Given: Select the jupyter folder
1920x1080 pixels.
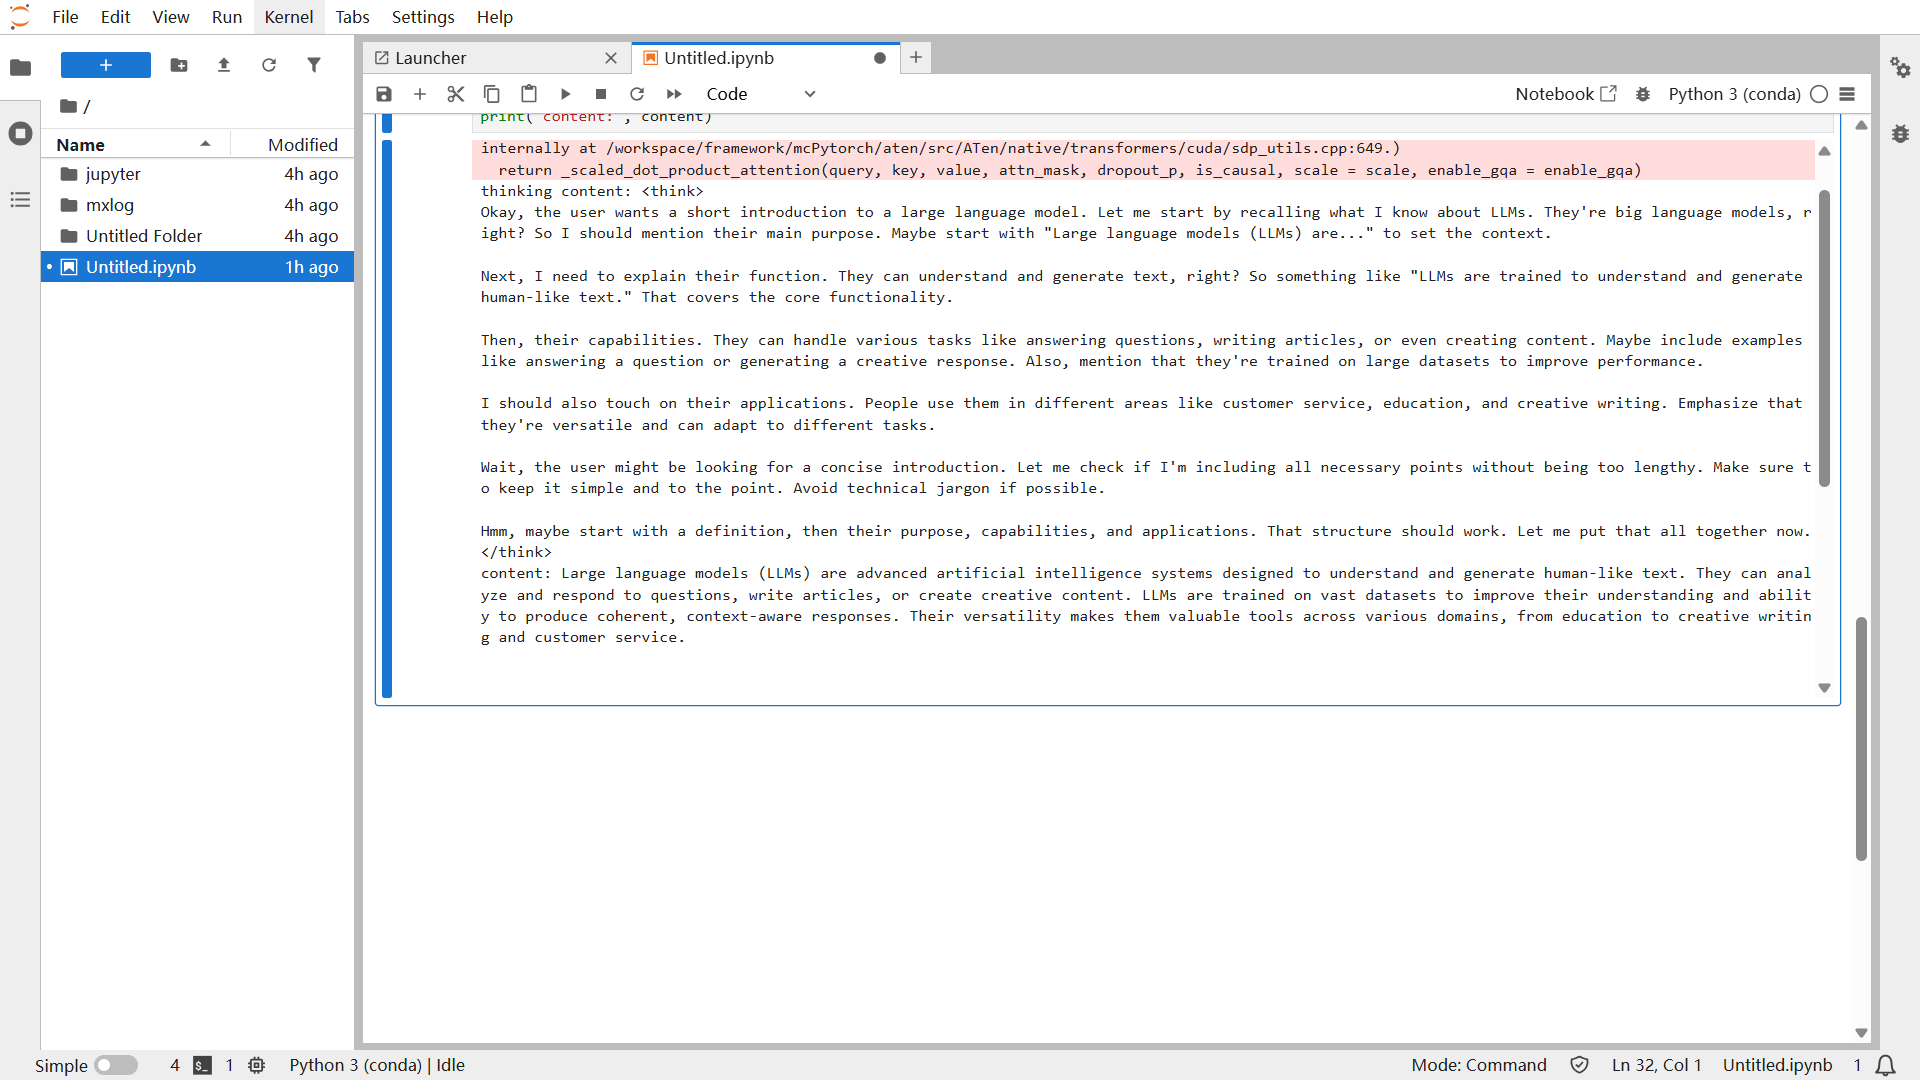Looking at the screenshot, I should (x=197, y=174).
